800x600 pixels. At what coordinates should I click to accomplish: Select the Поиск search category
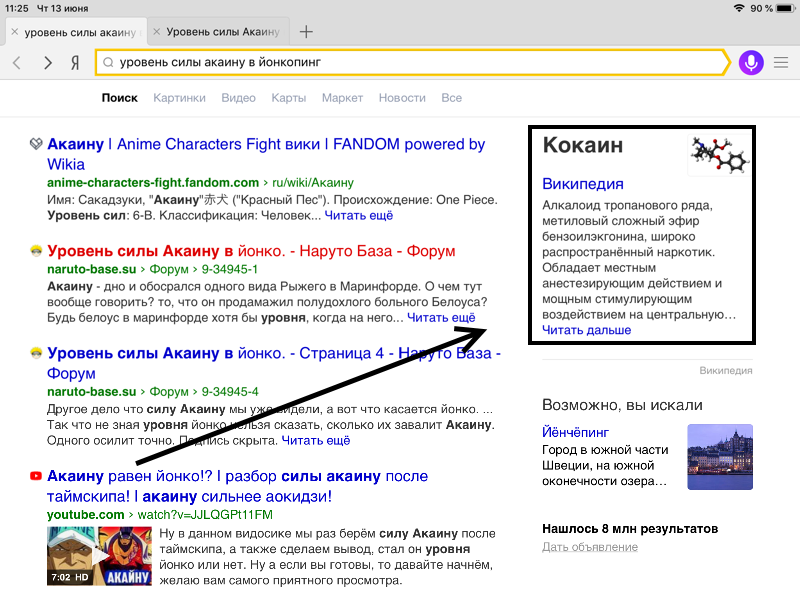[x=119, y=98]
